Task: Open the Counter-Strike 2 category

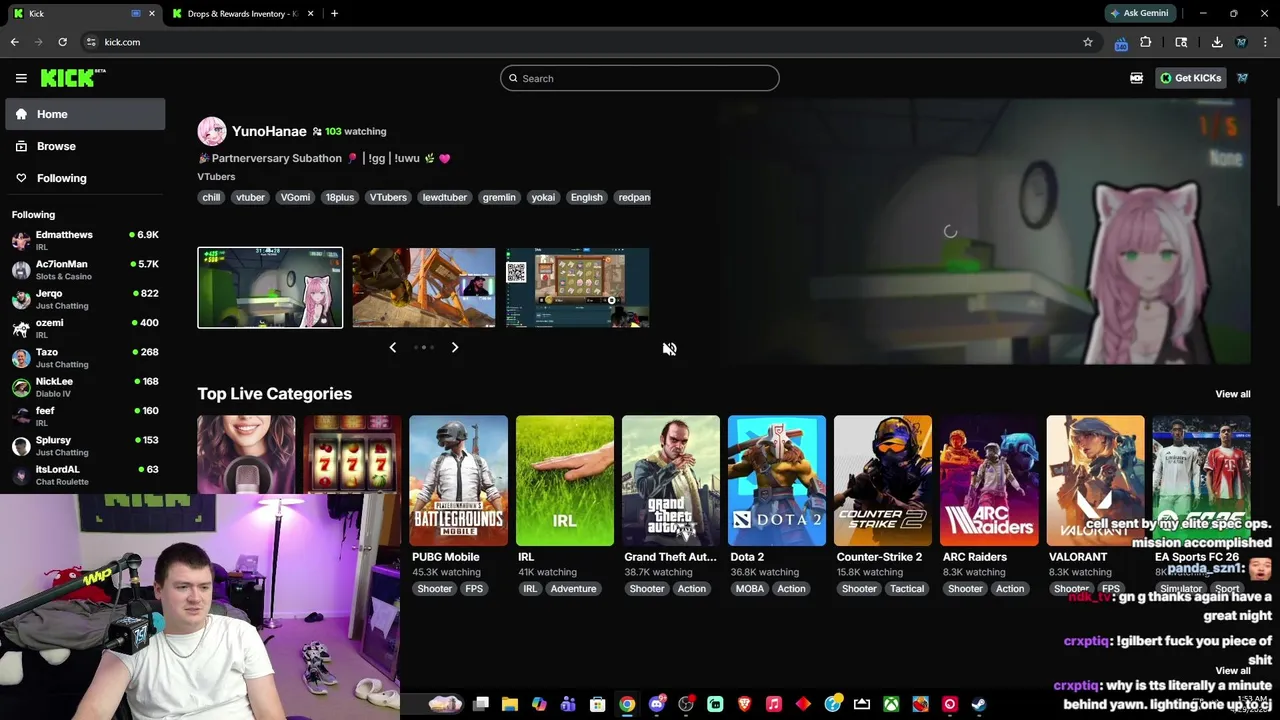Action: point(883,481)
